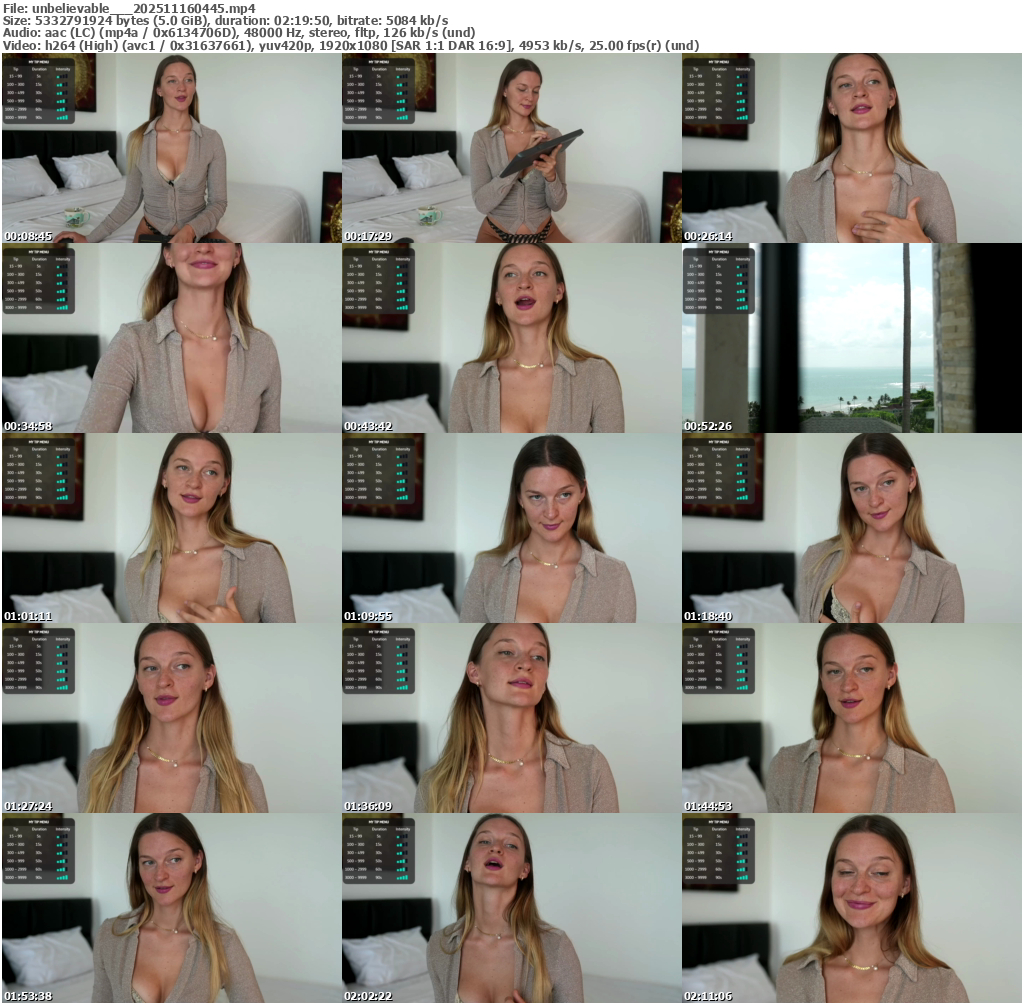The height and width of the screenshot is (1003, 1024).
Task: Click the bitrate 5084 kb/s text
Action: pos(417,21)
